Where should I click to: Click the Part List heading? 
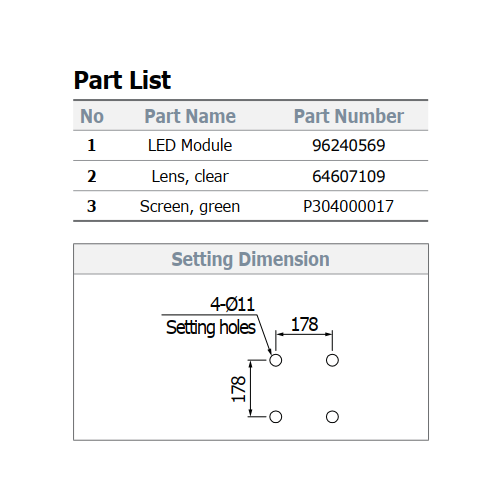(122, 80)
